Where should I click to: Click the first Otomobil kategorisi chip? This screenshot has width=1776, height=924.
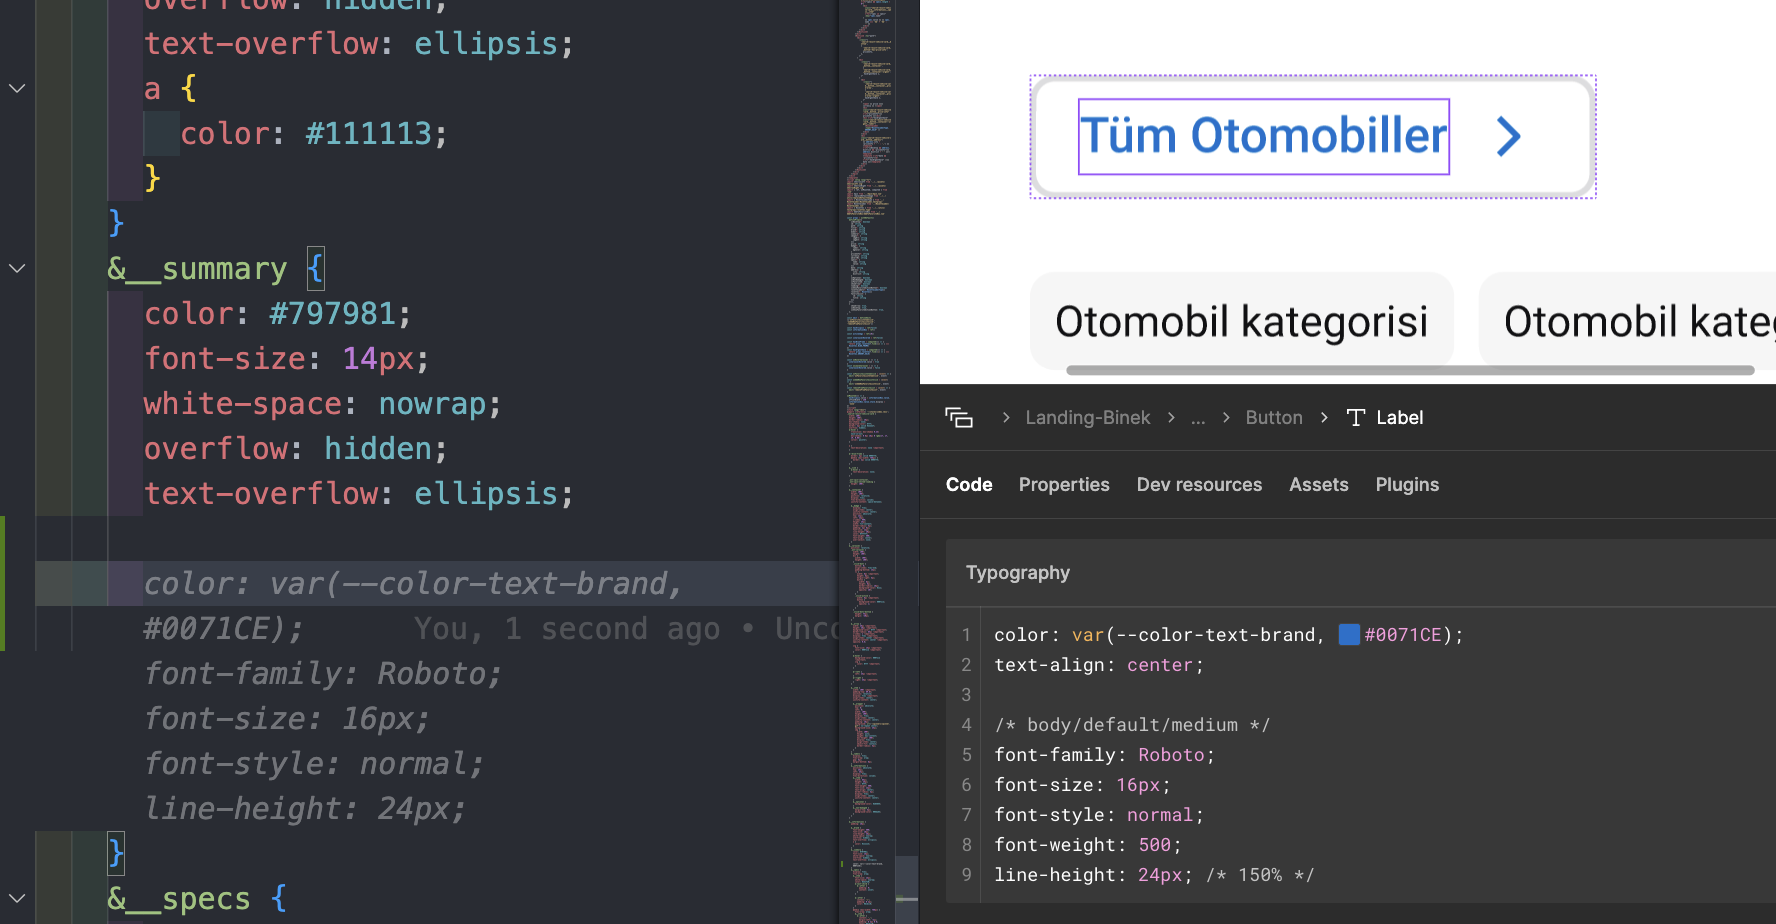(x=1242, y=321)
